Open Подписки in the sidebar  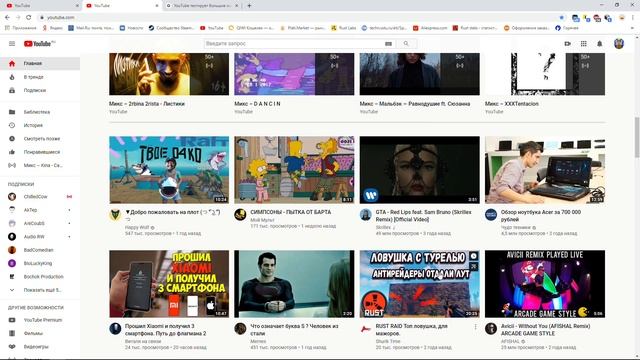point(40,90)
